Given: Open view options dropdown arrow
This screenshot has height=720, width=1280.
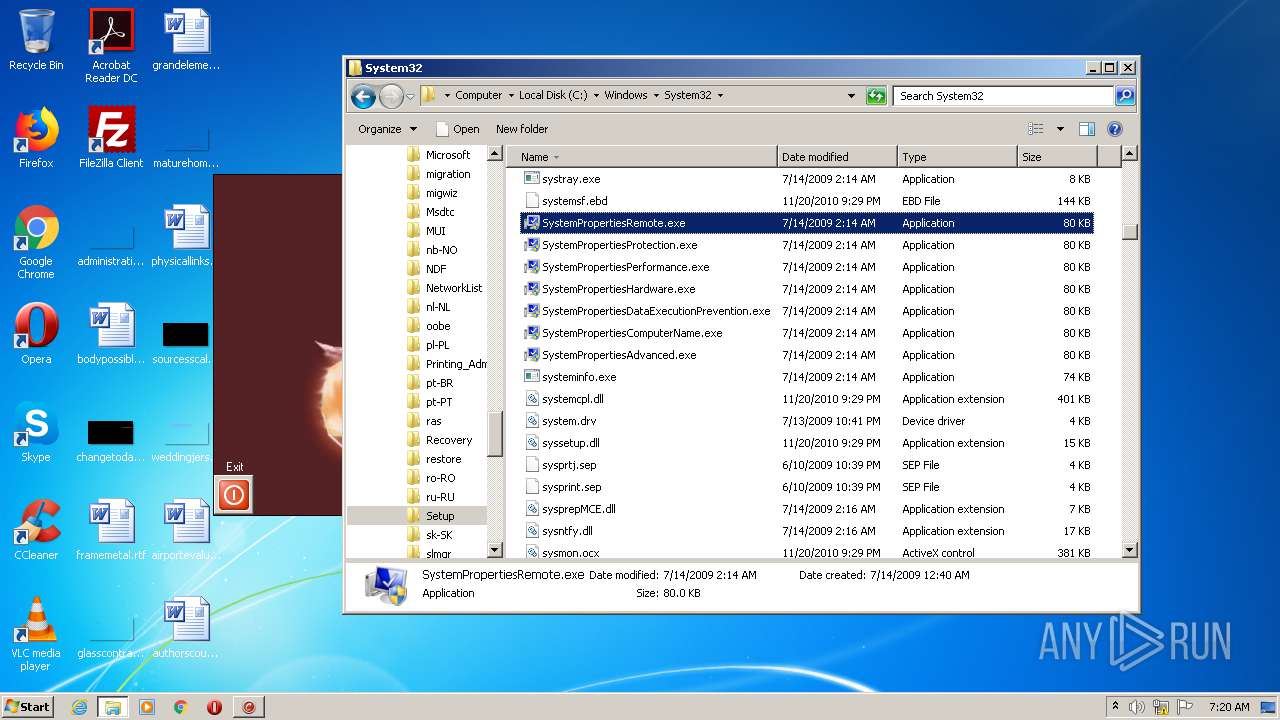Looking at the screenshot, I should pos(1060,129).
